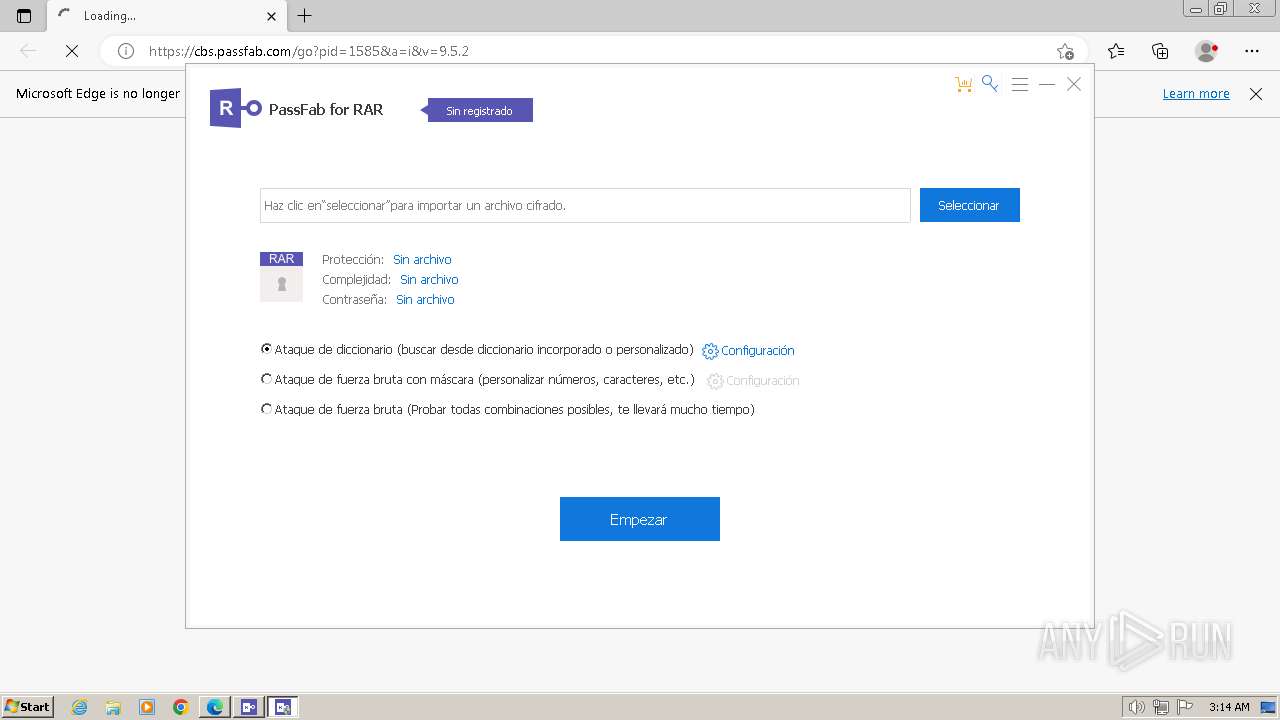Open the PassFab hamburger menu
Image resolution: width=1280 pixels, height=720 pixels.
[1020, 85]
